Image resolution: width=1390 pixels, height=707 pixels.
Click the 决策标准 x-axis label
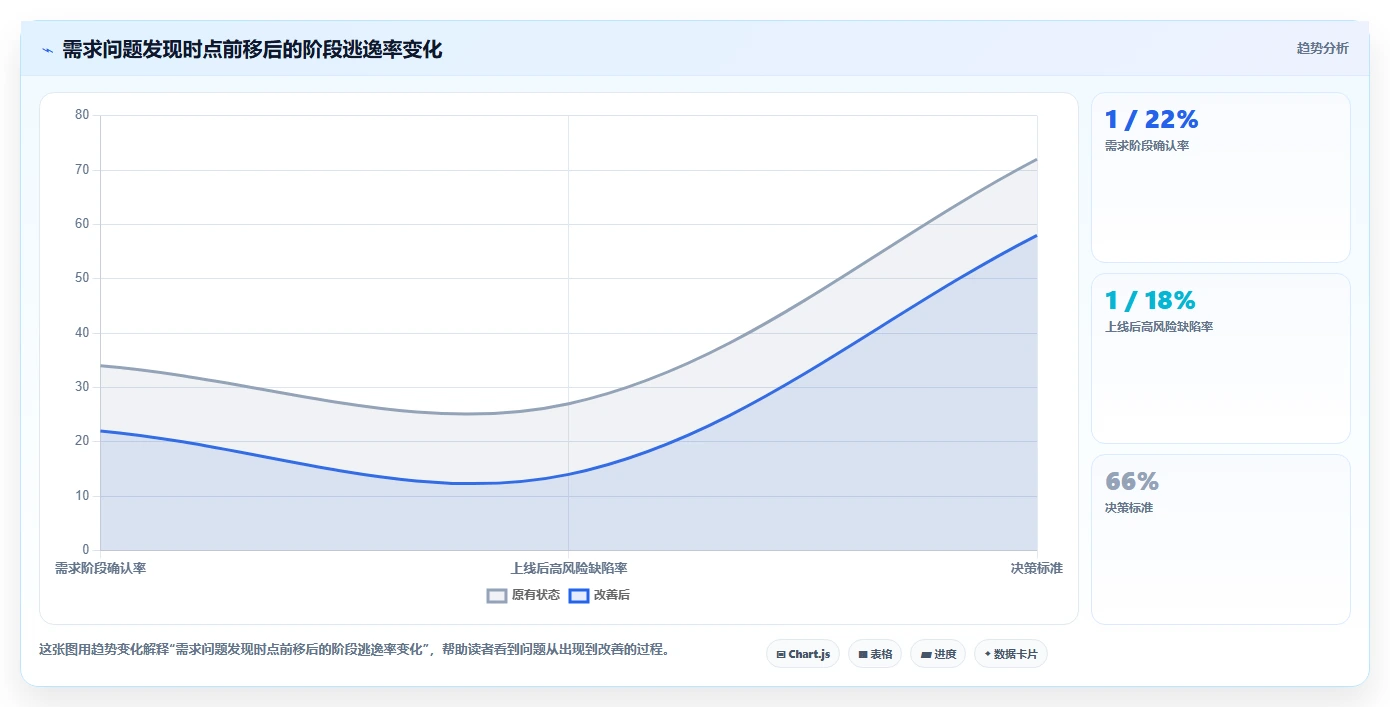(x=1037, y=568)
